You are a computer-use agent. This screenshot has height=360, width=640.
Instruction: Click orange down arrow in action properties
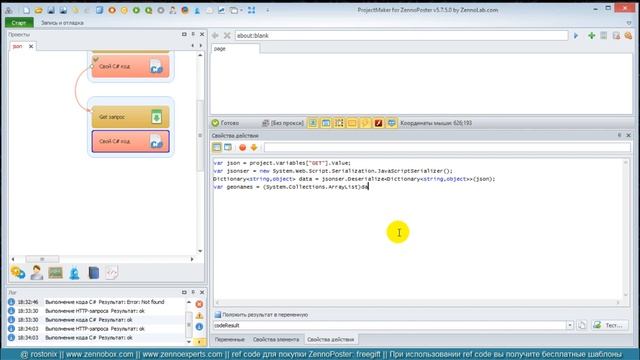tap(254, 147)
